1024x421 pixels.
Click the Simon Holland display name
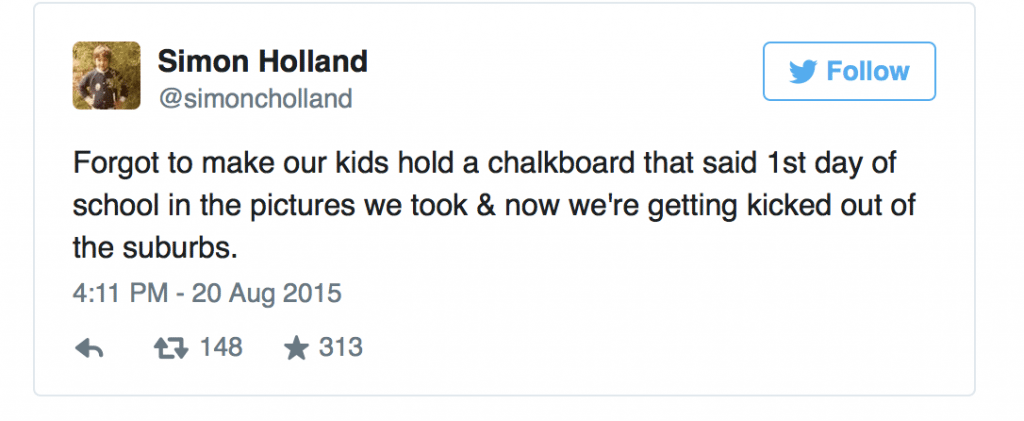[263, 62]
